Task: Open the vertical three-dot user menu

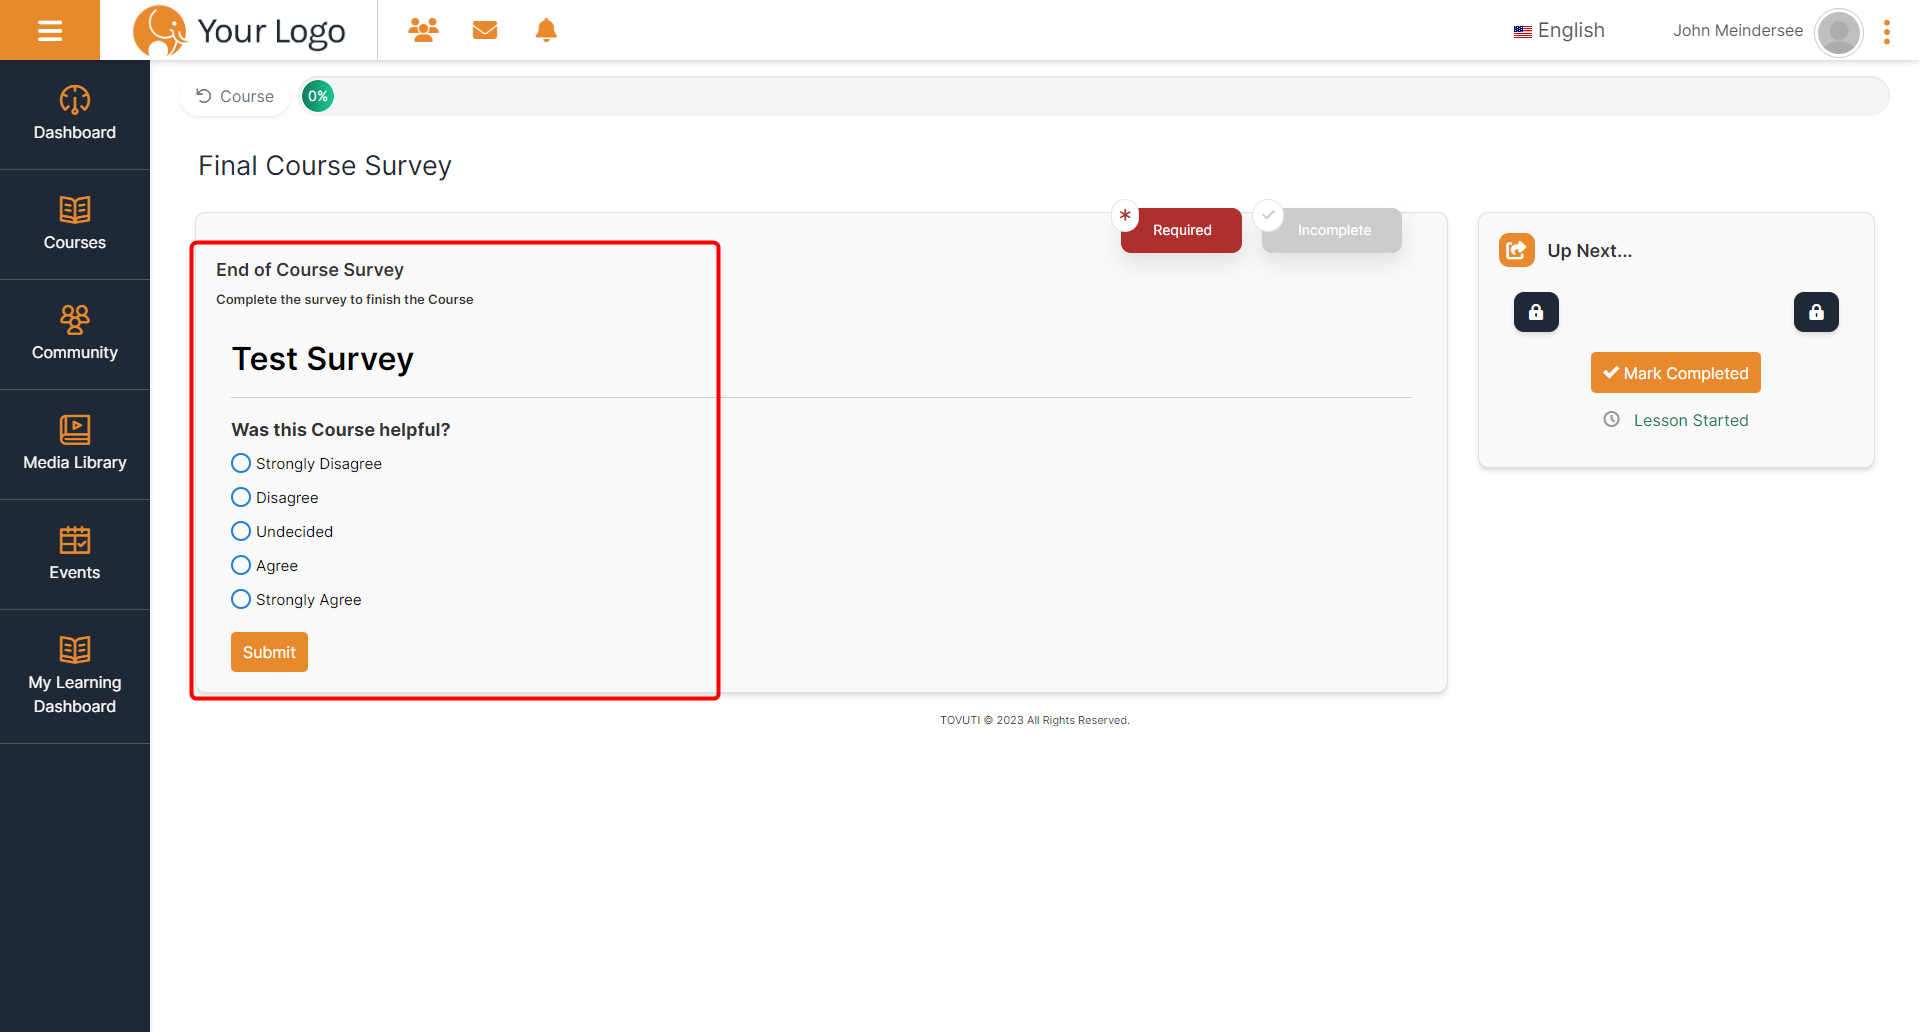Action: coord(1887,32)
